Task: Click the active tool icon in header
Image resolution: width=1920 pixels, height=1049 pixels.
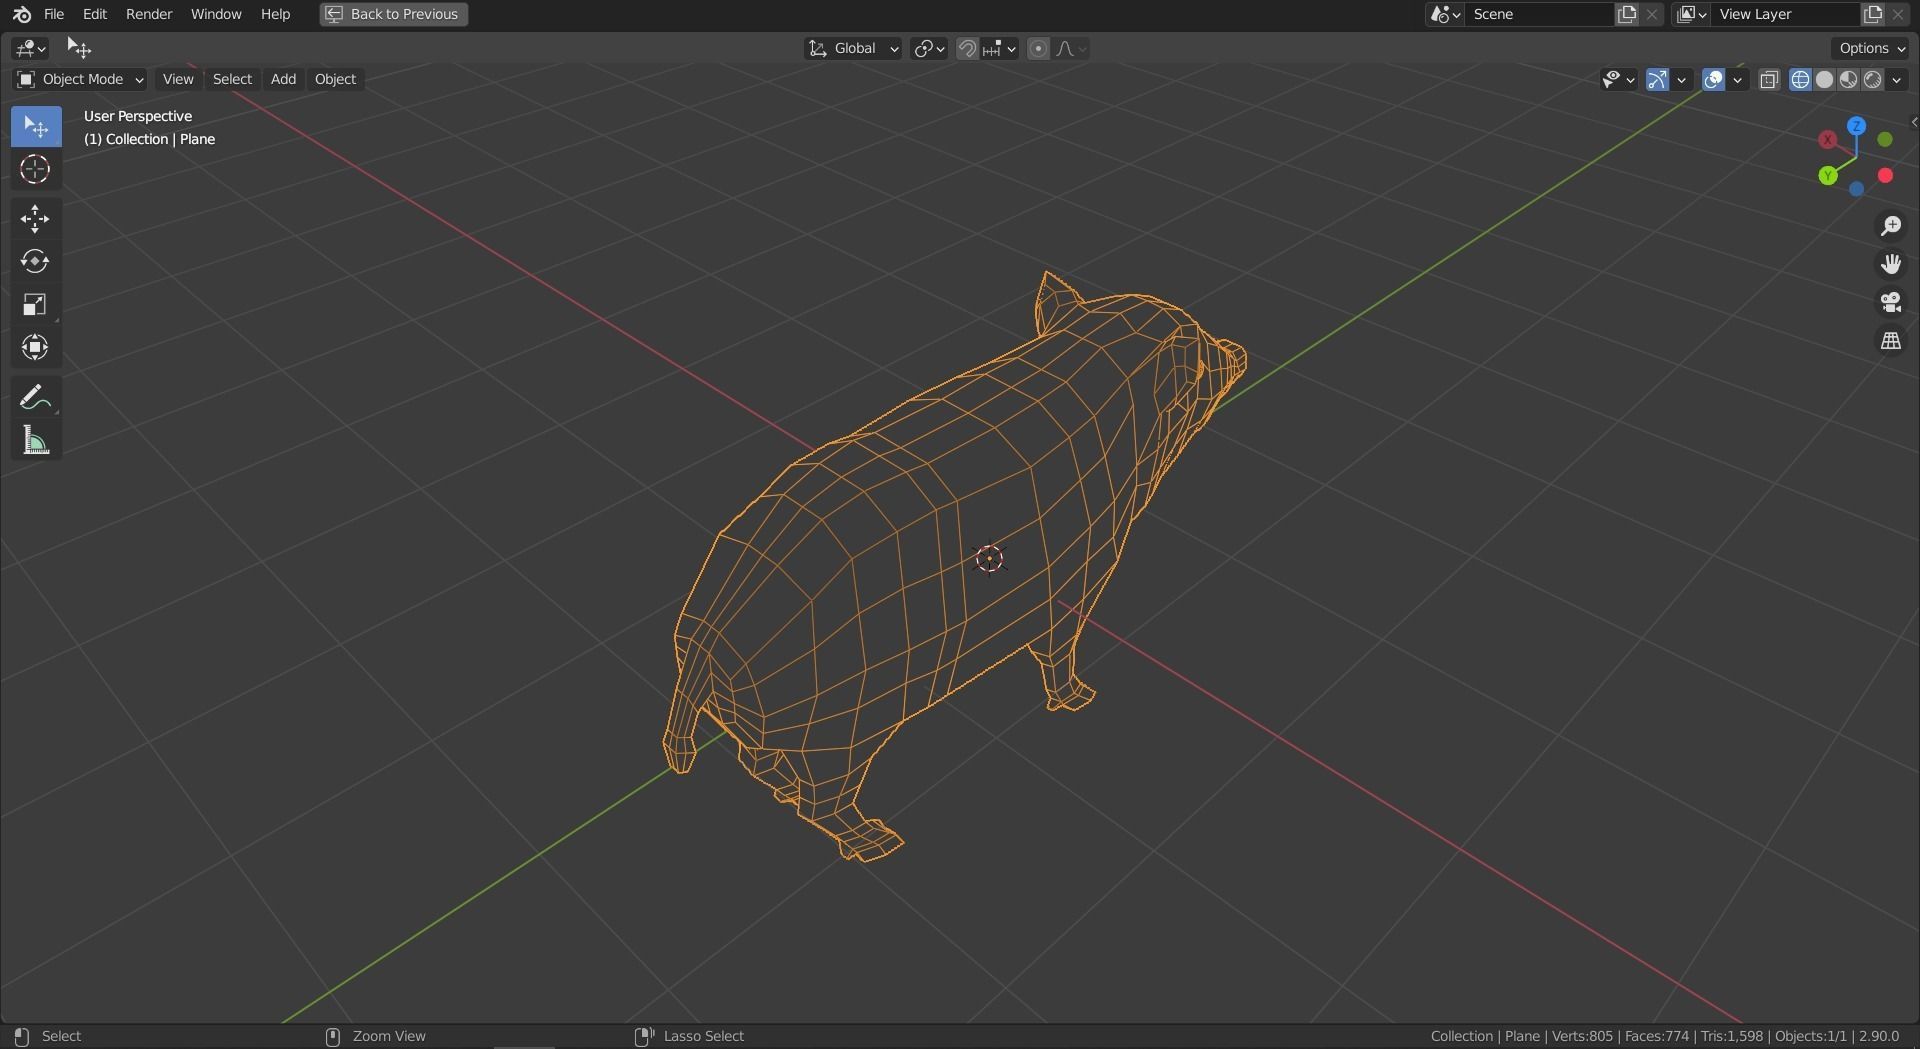Action: pyautogui.click(x=79, y=48)
